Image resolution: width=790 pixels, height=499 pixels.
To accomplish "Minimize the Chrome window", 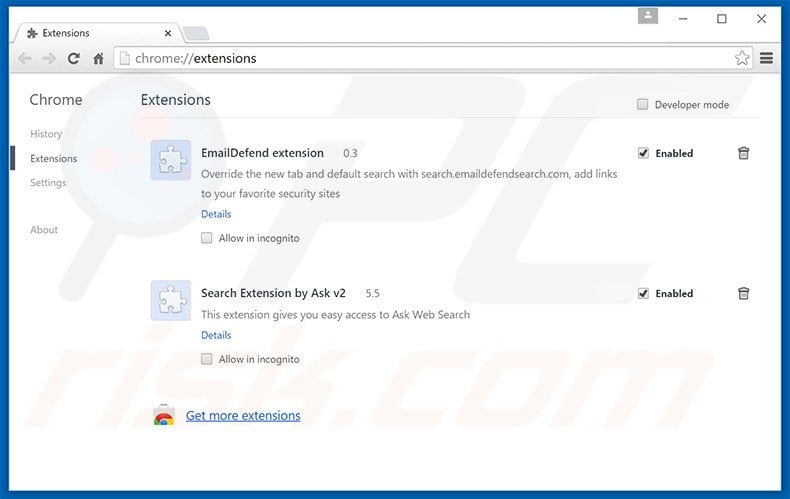I will click(683, 19).
